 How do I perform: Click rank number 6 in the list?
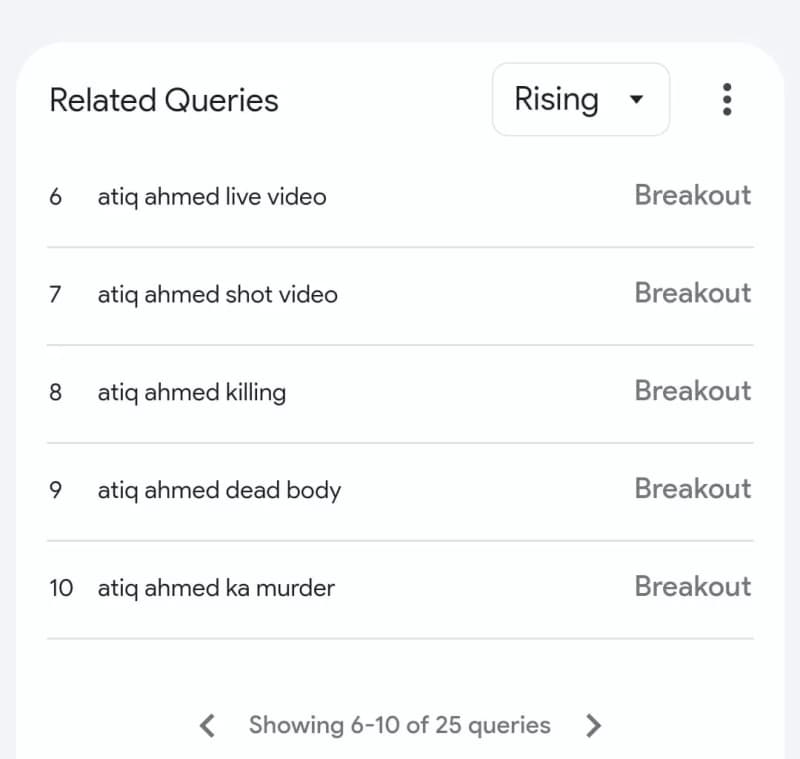[55, 197]
